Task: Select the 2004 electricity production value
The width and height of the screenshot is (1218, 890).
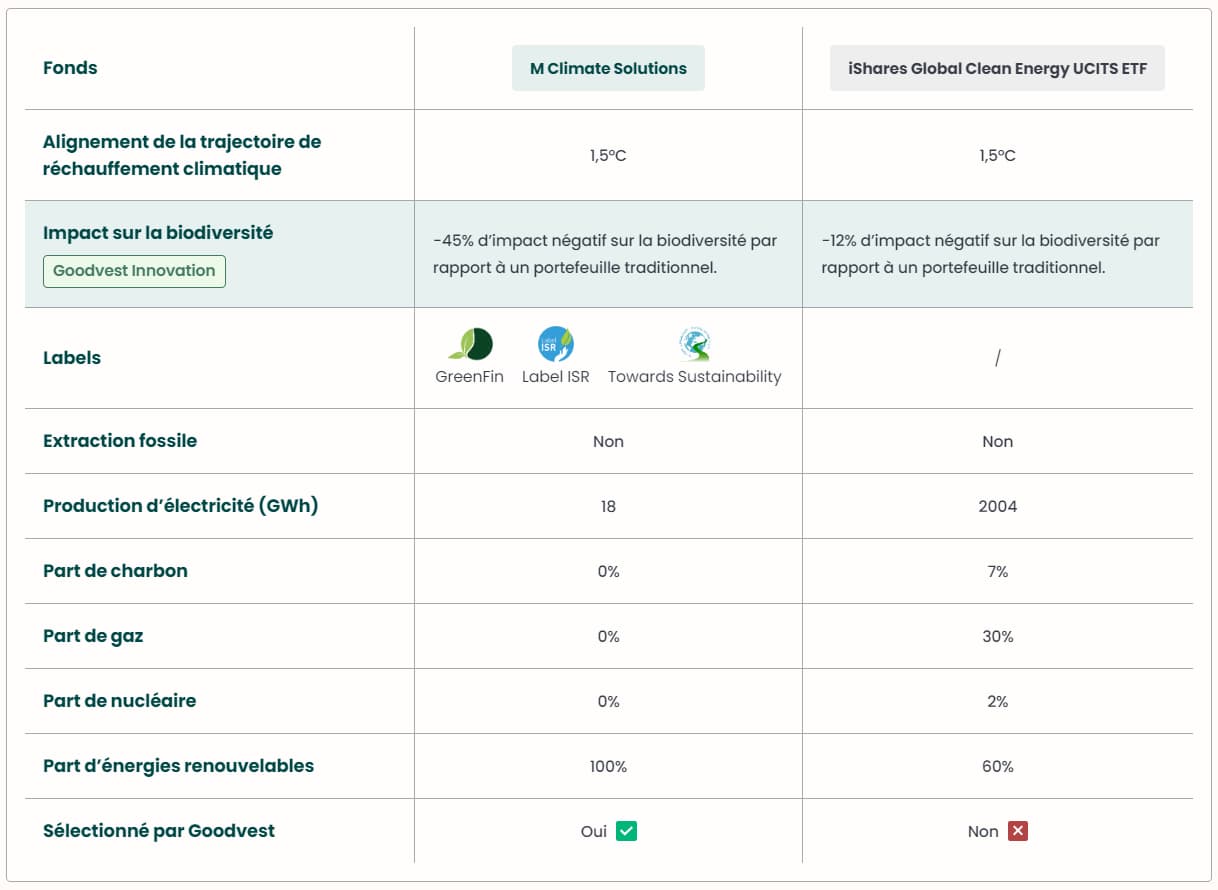Action: coord(997,506)
